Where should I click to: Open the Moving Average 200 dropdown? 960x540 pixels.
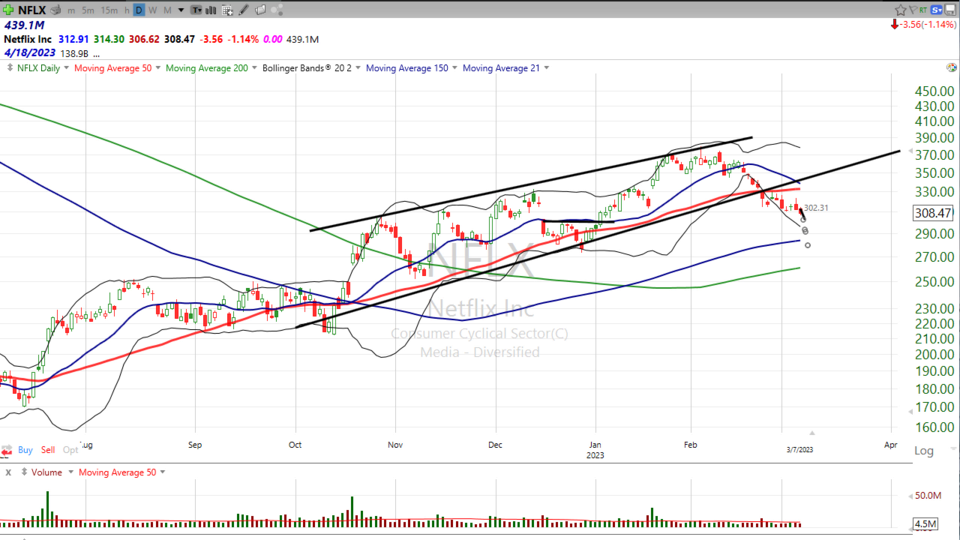pyautogui.click(x=254, y=68)
